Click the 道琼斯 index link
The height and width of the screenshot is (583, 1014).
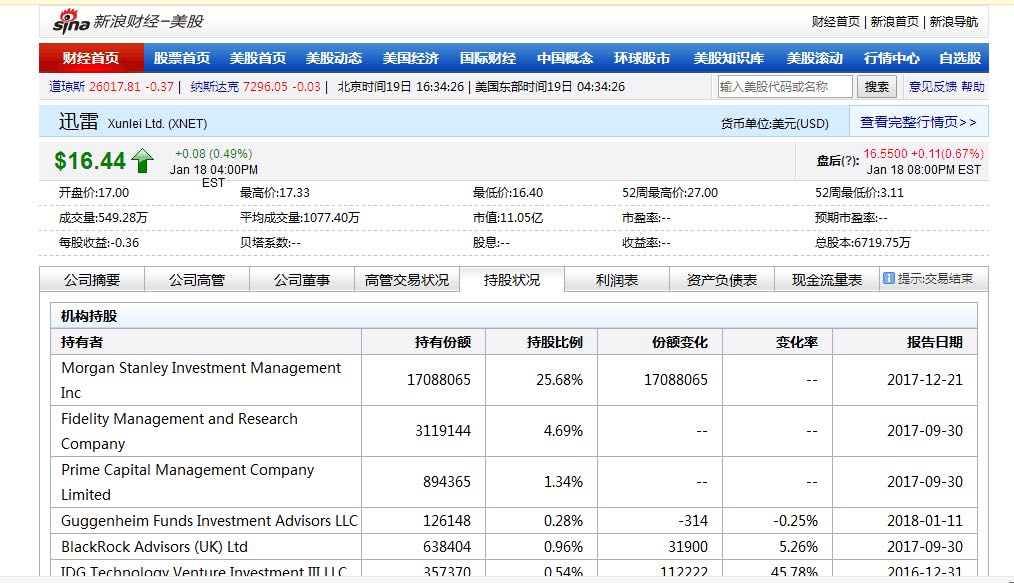tap(67, 87)
